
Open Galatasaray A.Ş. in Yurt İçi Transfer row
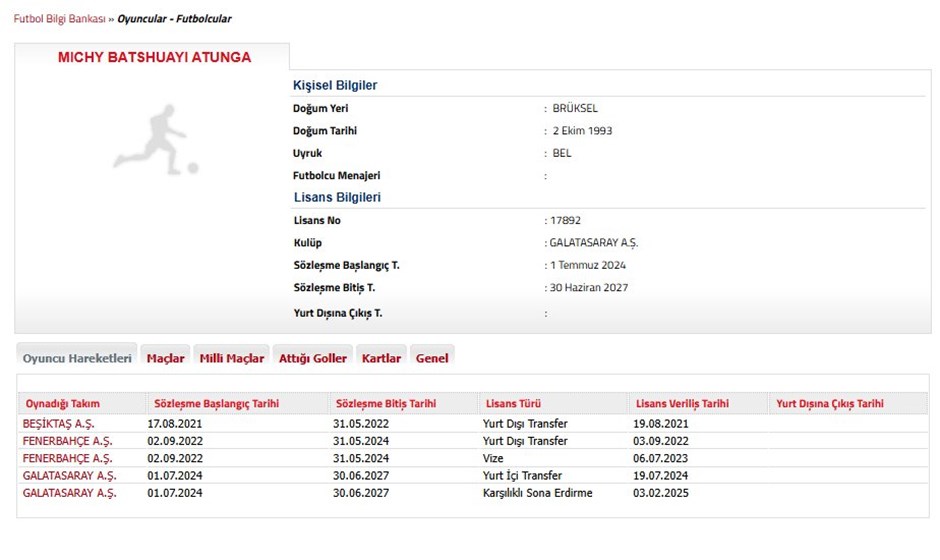pos(69,475)
